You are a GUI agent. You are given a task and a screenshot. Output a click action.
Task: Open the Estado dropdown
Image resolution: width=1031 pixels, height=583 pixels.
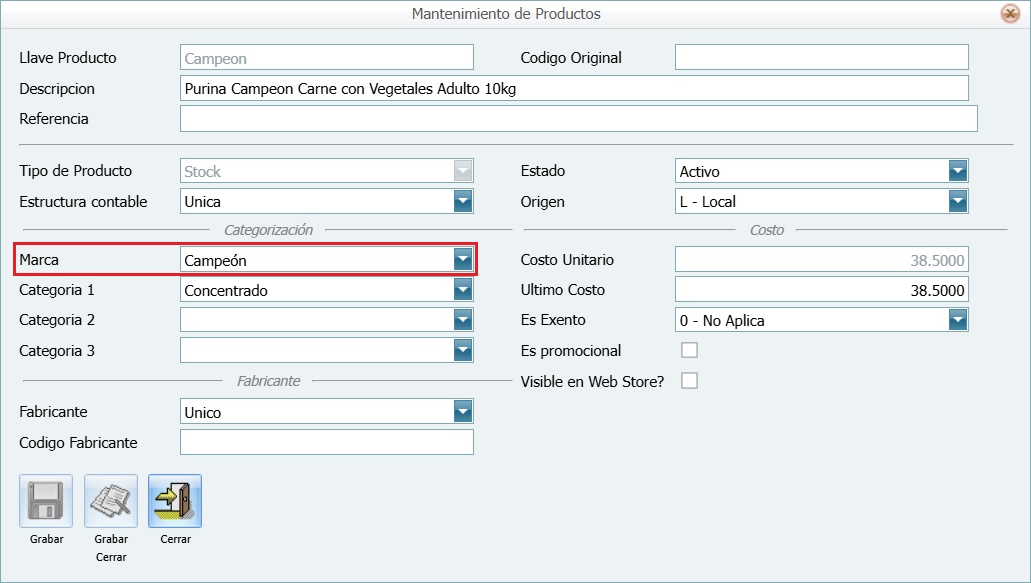point(958,171)
